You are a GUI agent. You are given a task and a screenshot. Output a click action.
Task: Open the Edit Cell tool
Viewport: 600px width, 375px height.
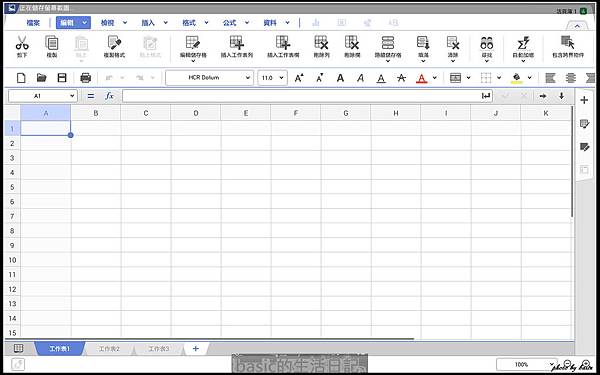tap(193, 43)
